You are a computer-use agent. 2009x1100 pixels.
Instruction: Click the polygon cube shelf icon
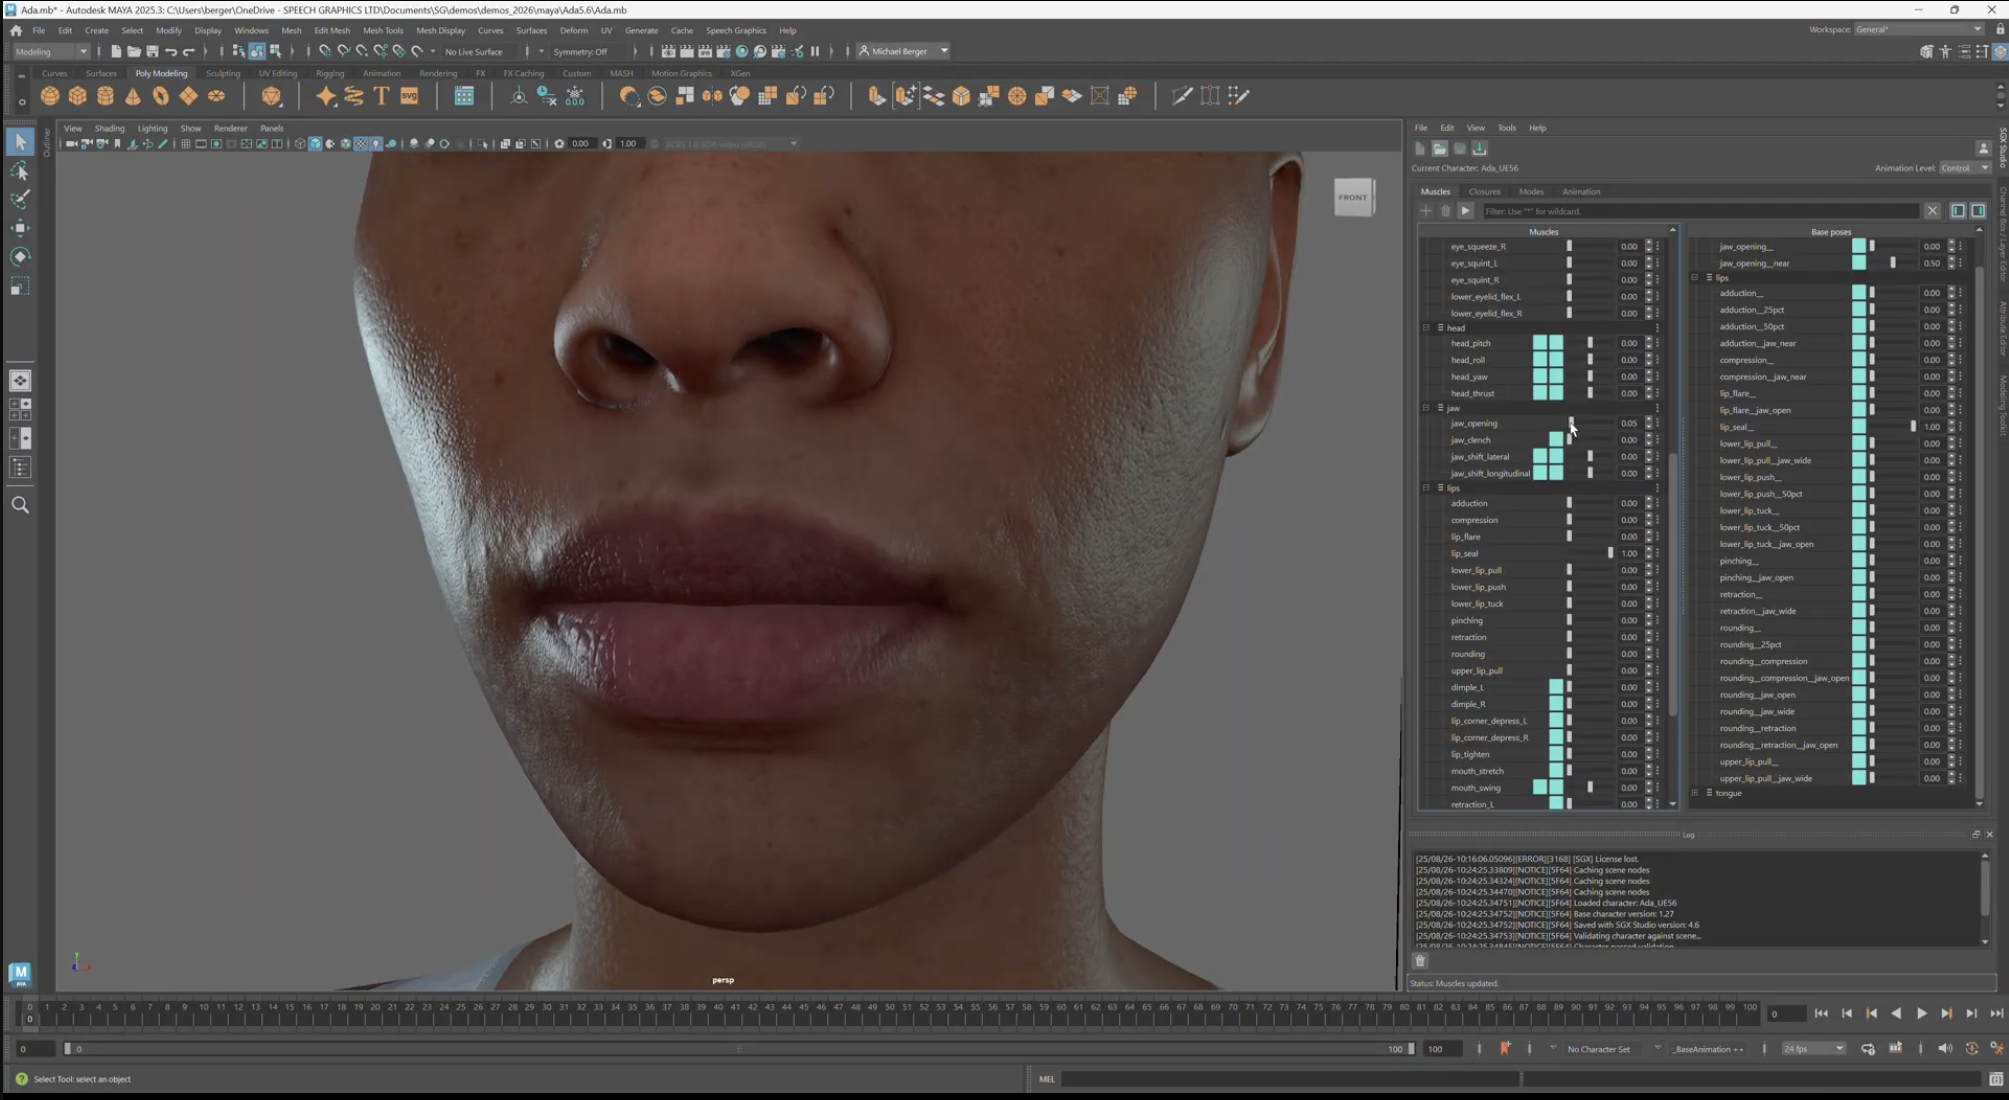(x=78, y=96)
